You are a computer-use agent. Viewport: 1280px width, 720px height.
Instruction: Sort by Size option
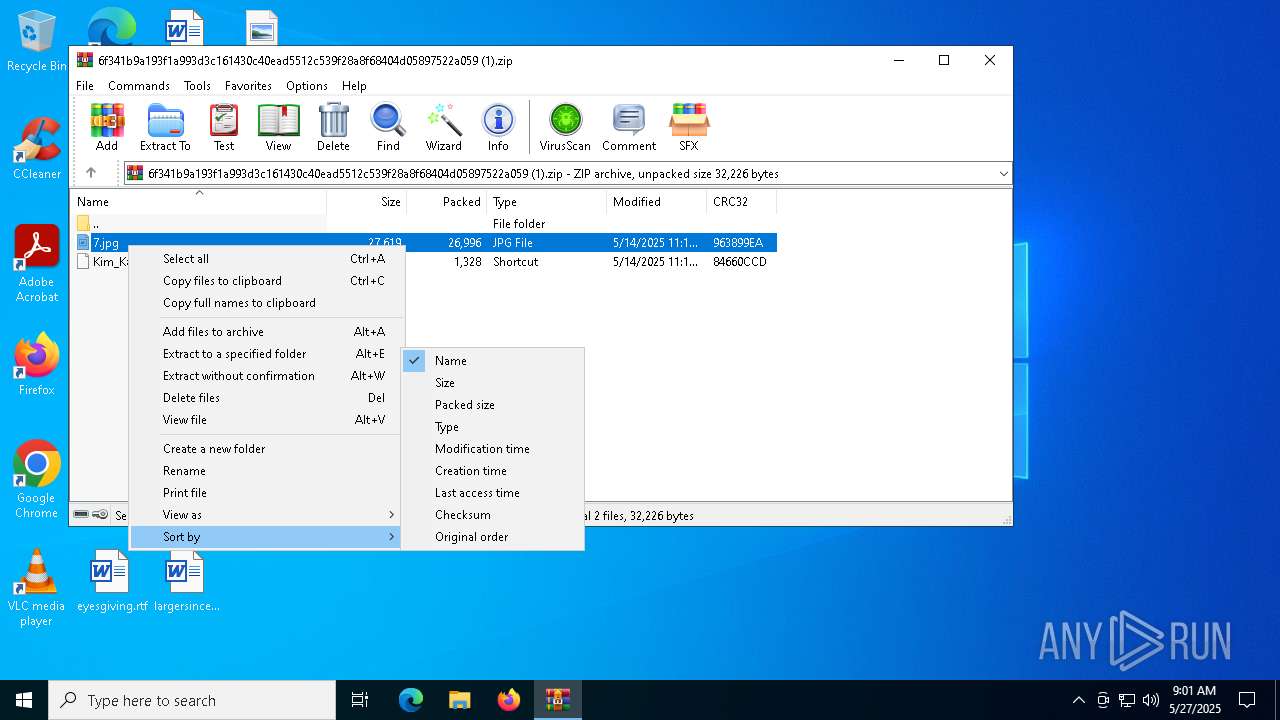coord(492,383)
